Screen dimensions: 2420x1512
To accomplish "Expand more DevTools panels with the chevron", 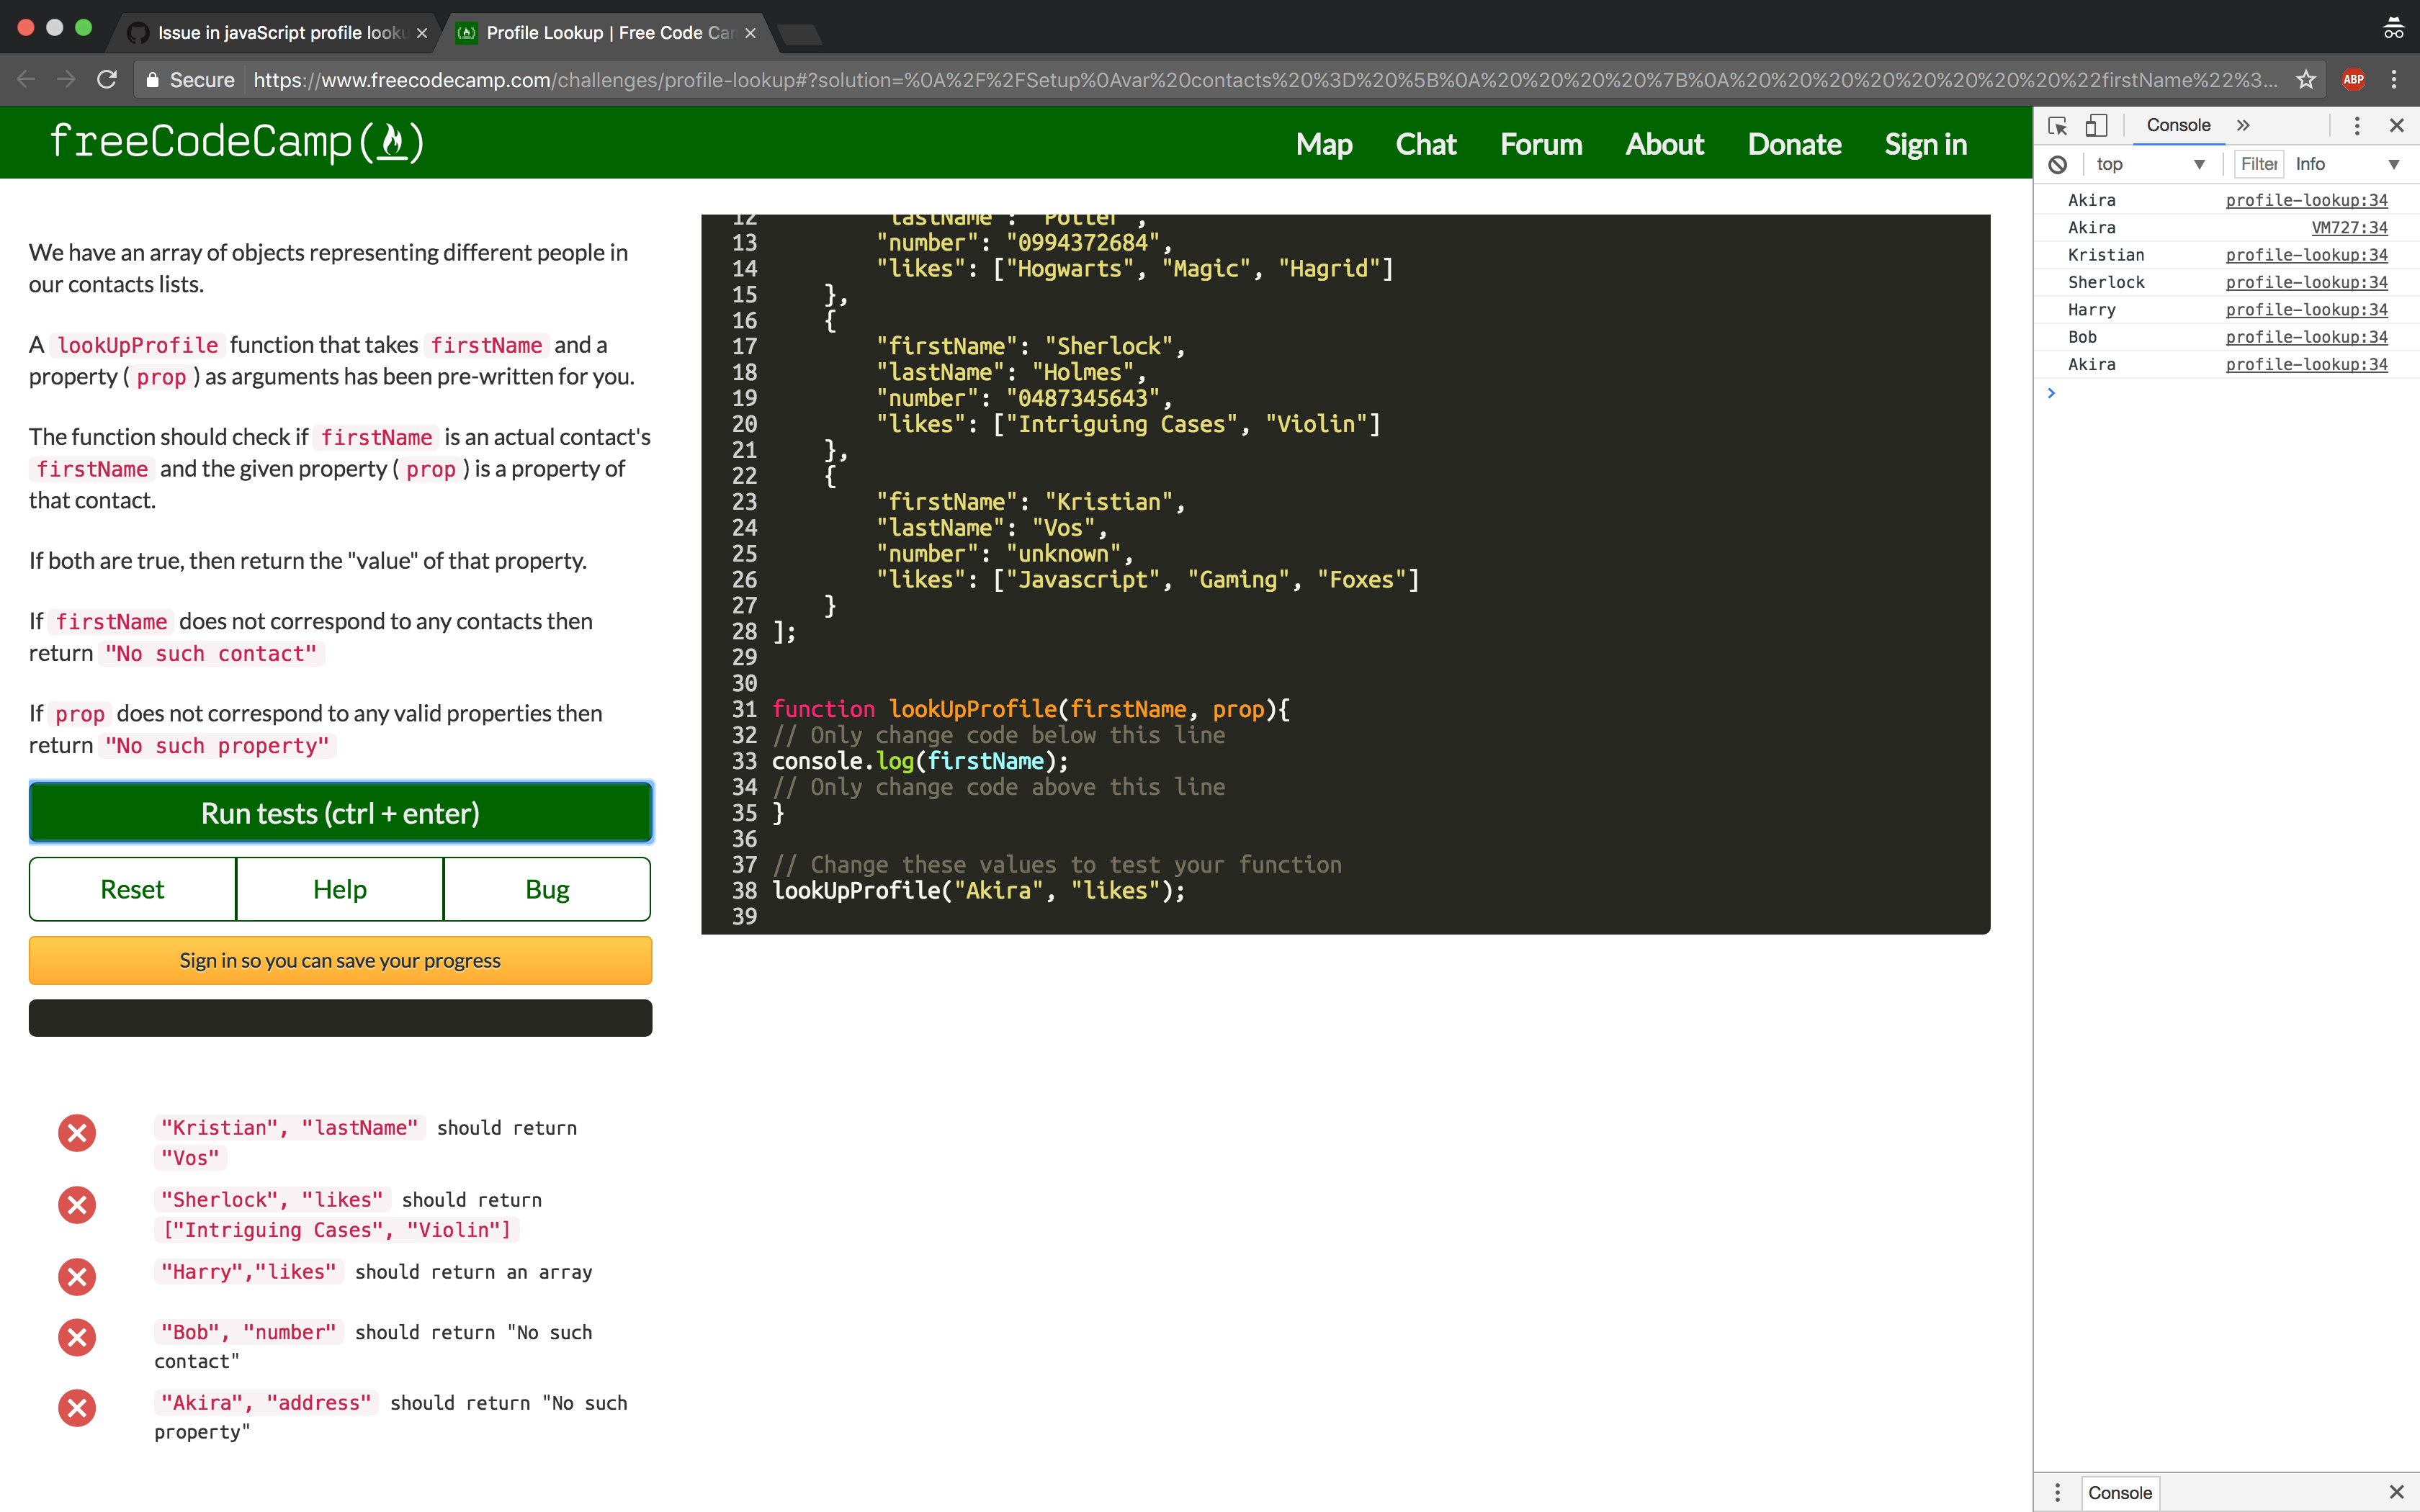I will click(x=2244, y=125).
